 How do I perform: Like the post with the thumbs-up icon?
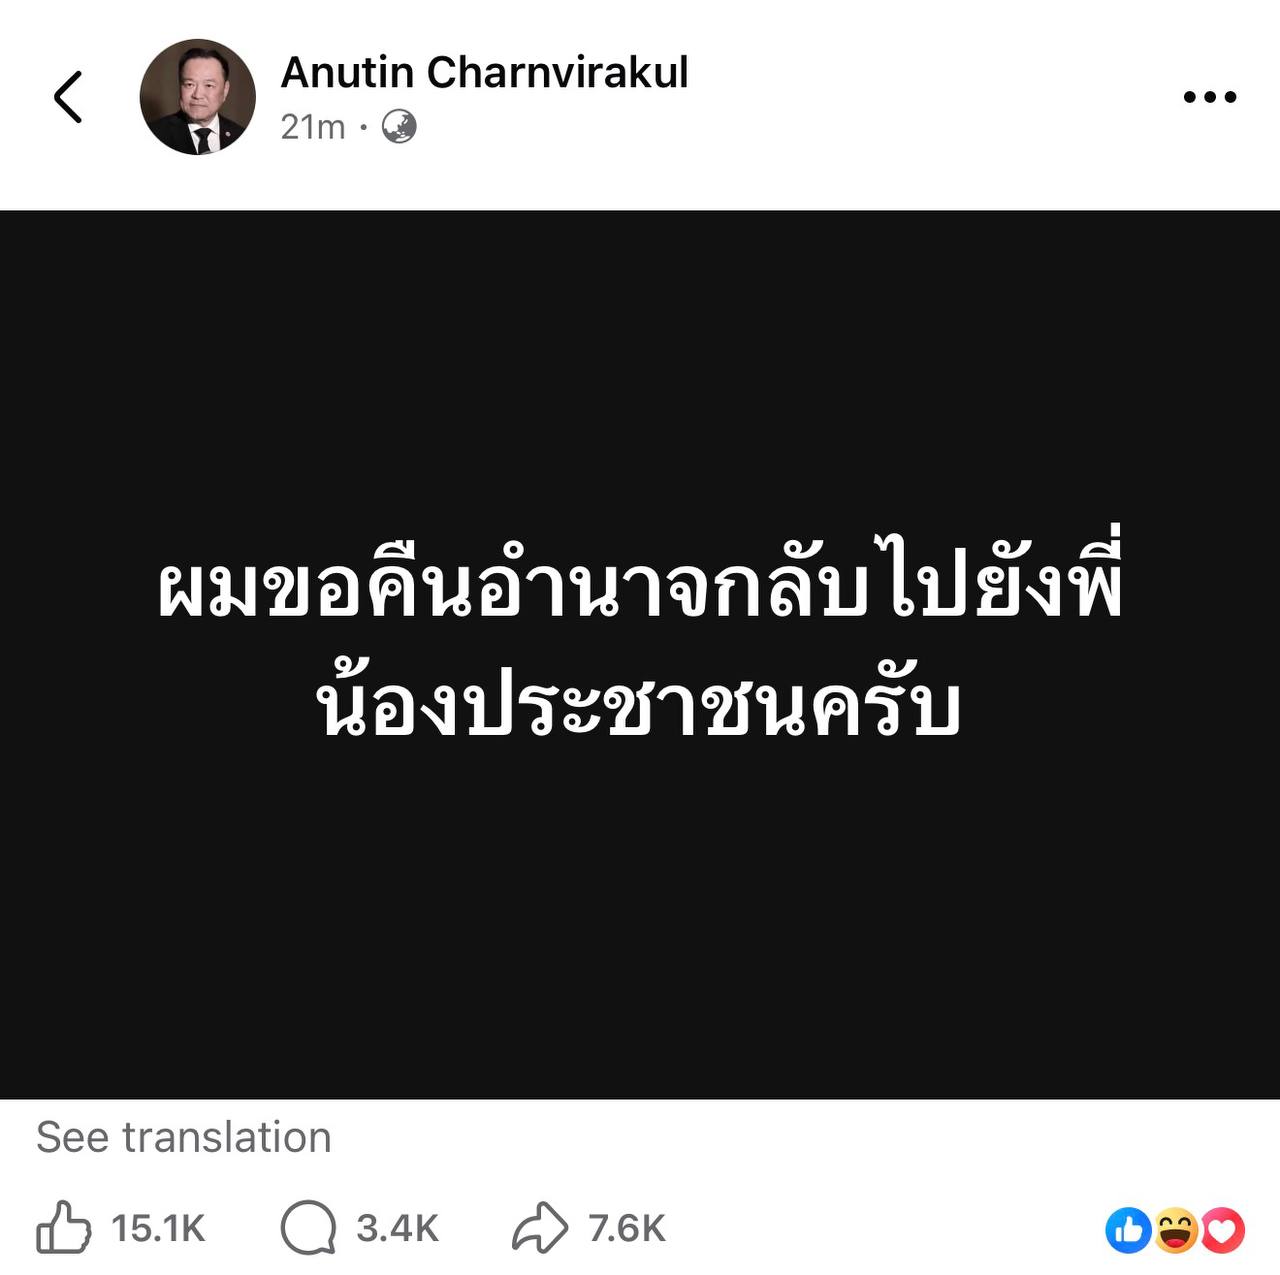[x=63, y=1227]
